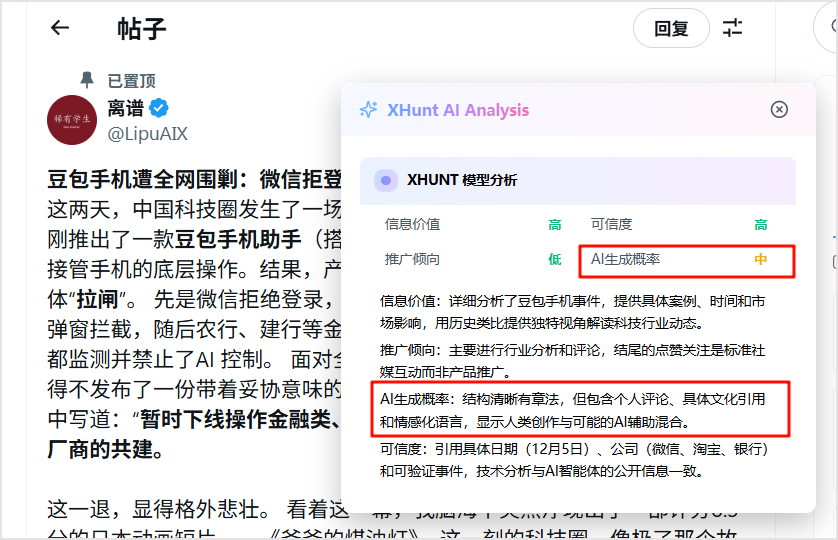Screen dimensions: 838x540
Task: Click the blue verified badge next to 离谱
Action: (159, 108)
